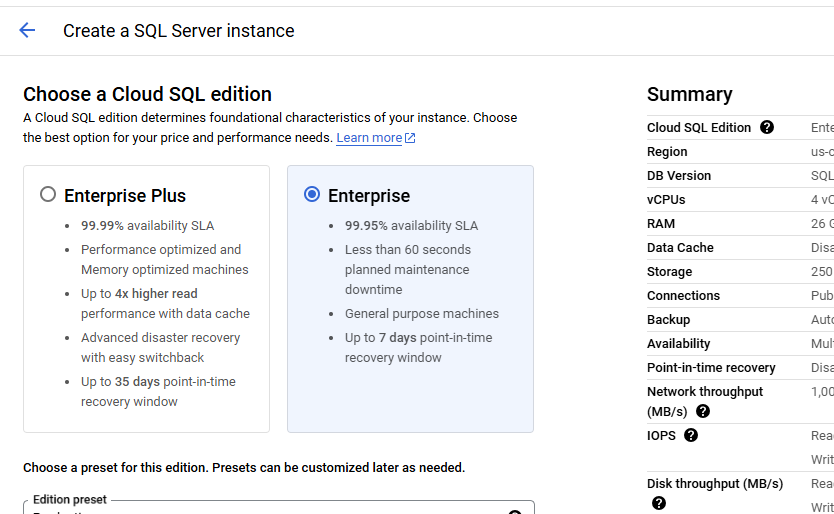Click the Data Cache summary label
Image resolution: width=834 pixels, height=514 pixels.
click(680, 247)
